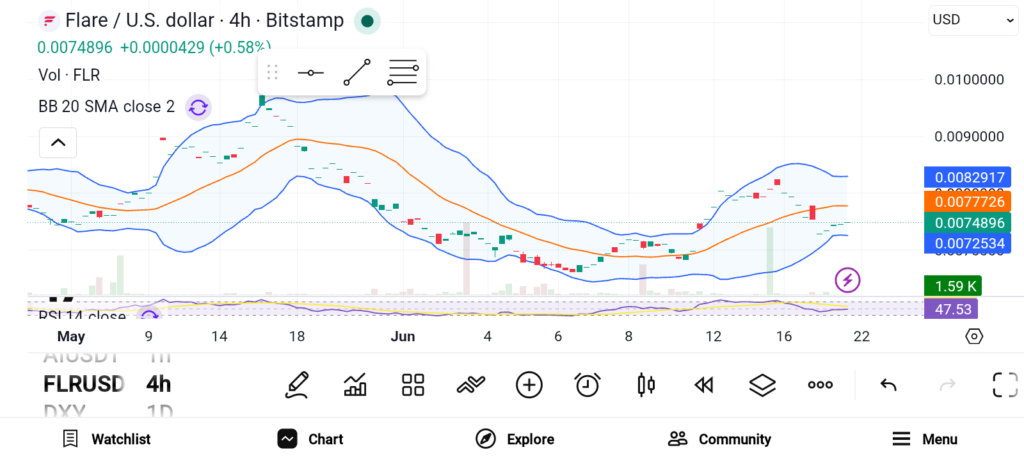1024x461 pixels.
Task: Change the 4h timeframe interval
Action: click(158, 384)
